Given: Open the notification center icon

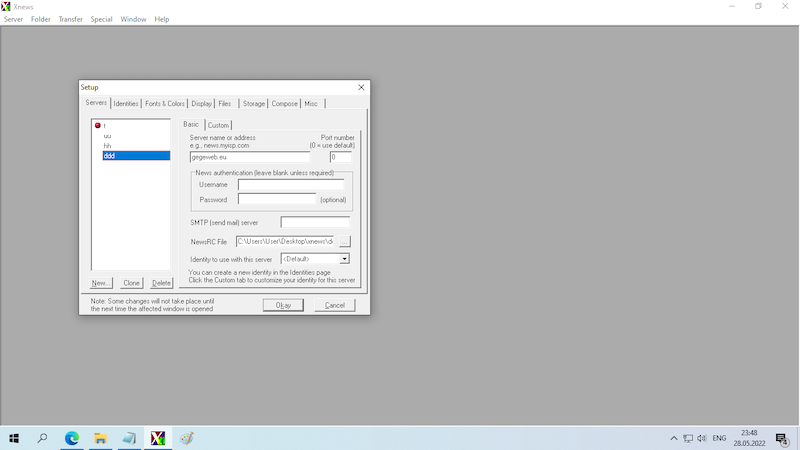Looking at the screenshot, I should pyautogui.click(x=782, y=438).
